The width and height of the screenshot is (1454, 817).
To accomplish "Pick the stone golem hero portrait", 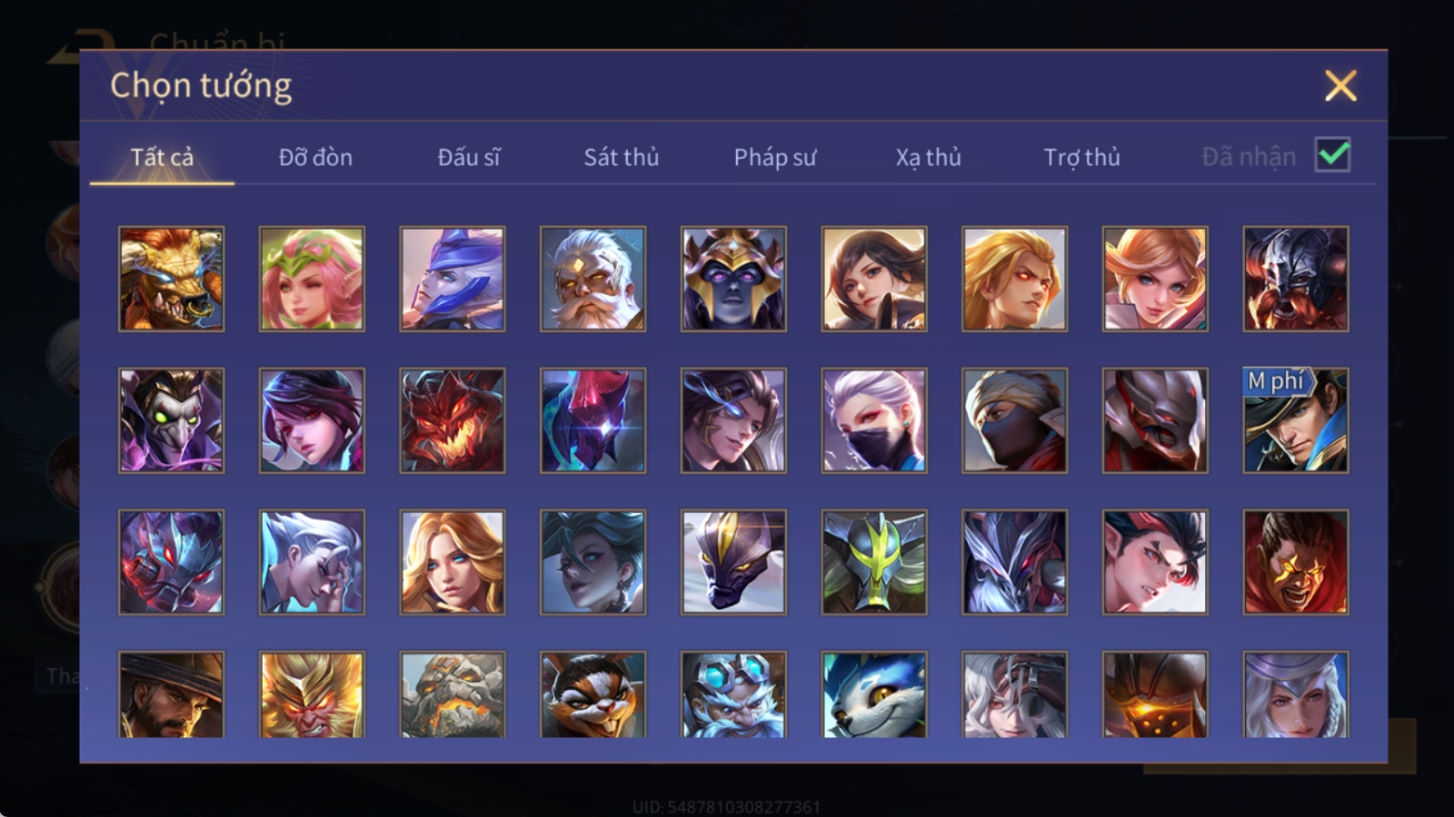I will point(452,695).
